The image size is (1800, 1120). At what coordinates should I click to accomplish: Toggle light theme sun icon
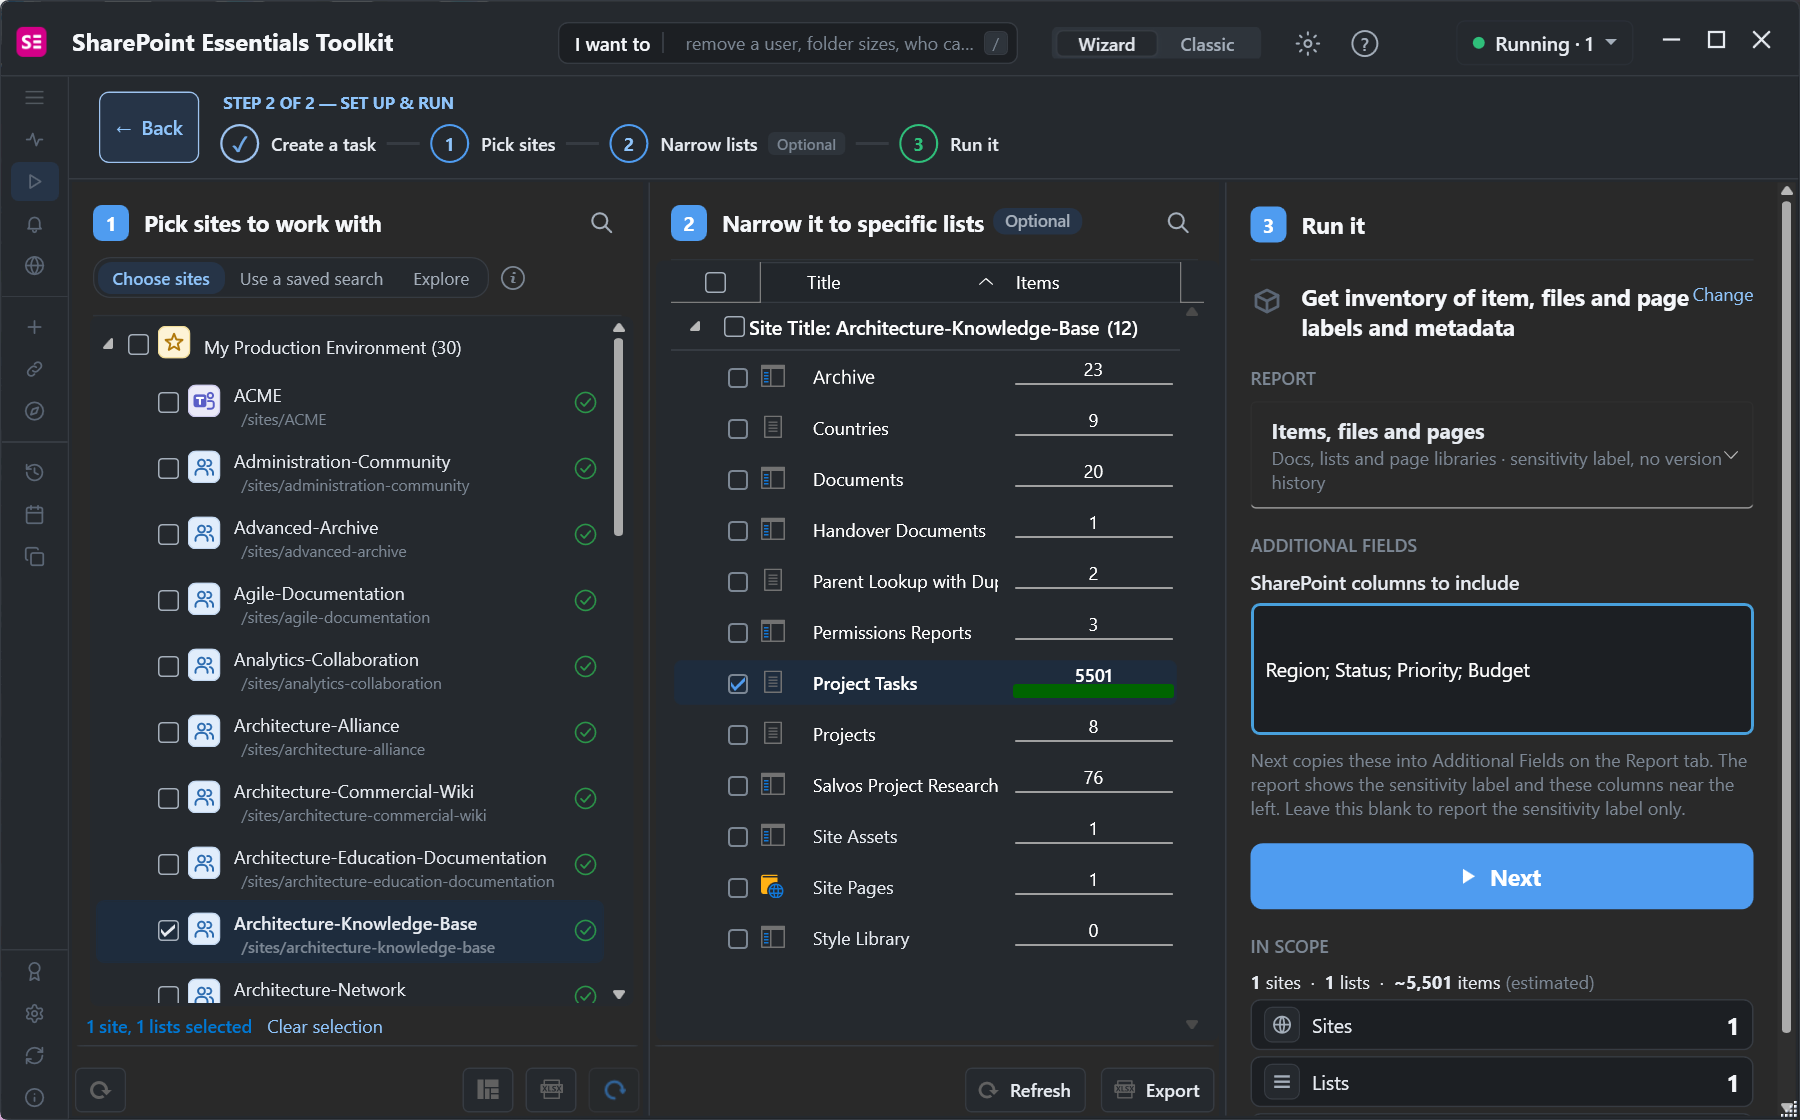(1307, 44)
